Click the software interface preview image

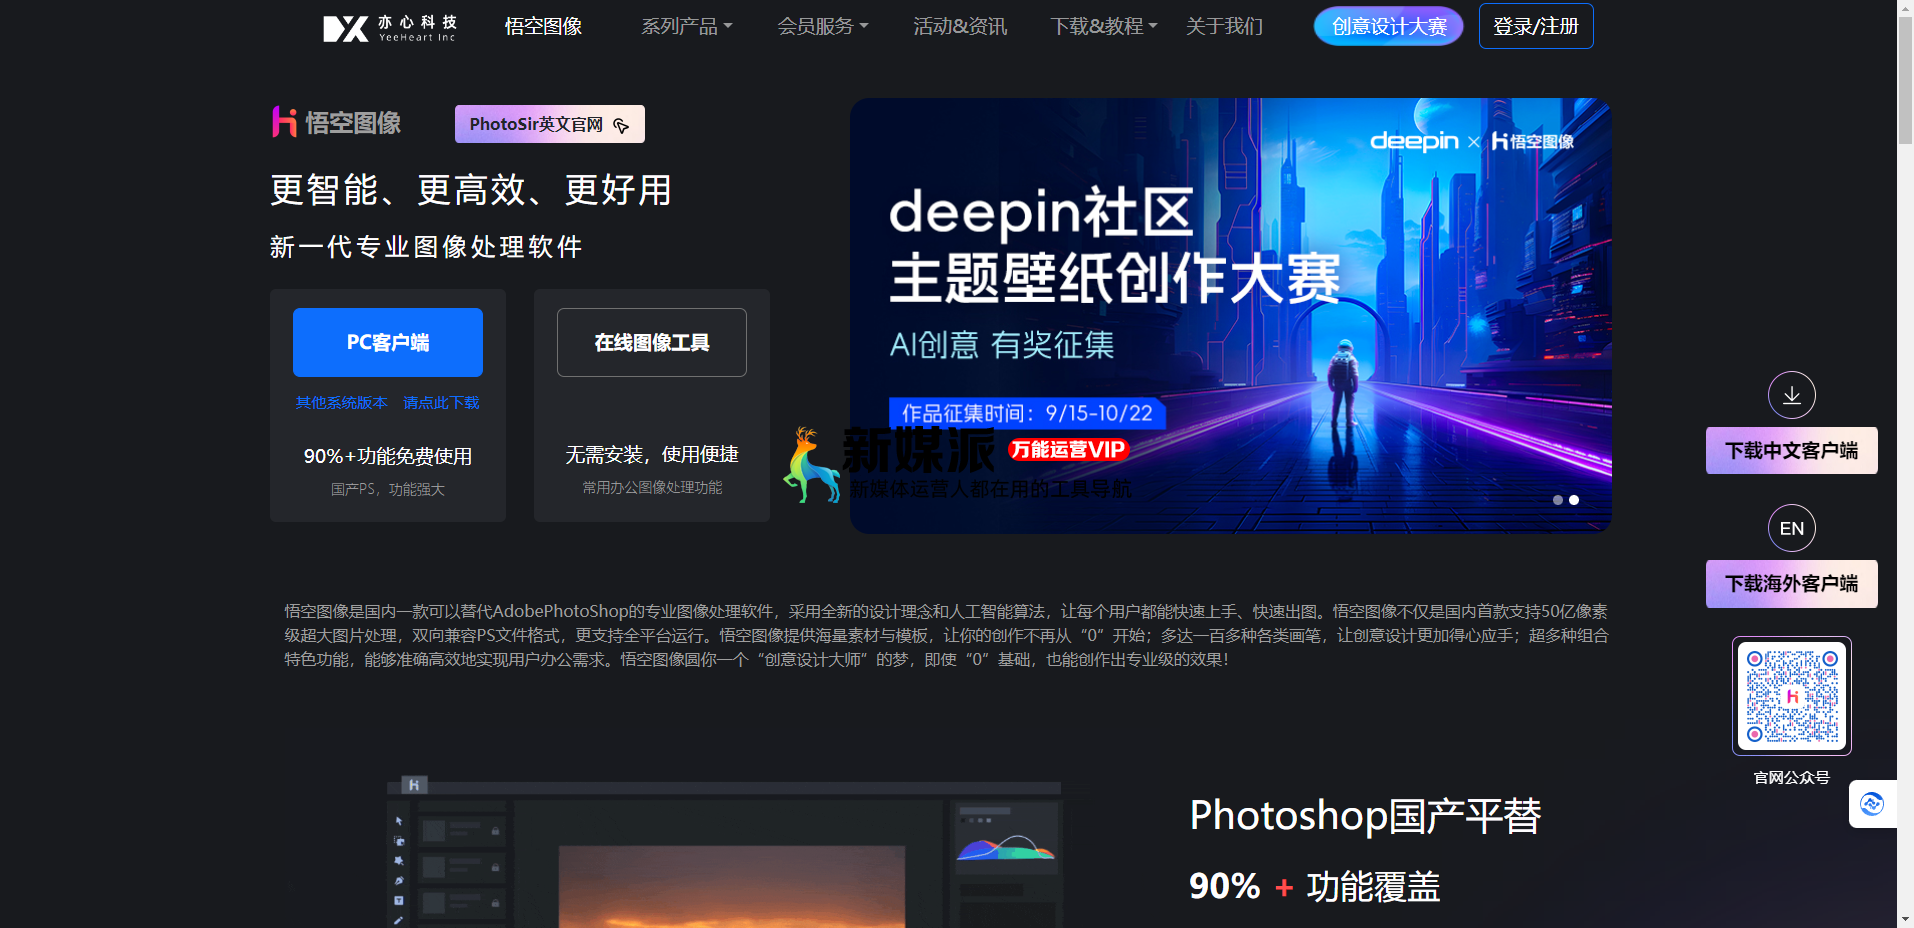724,853
